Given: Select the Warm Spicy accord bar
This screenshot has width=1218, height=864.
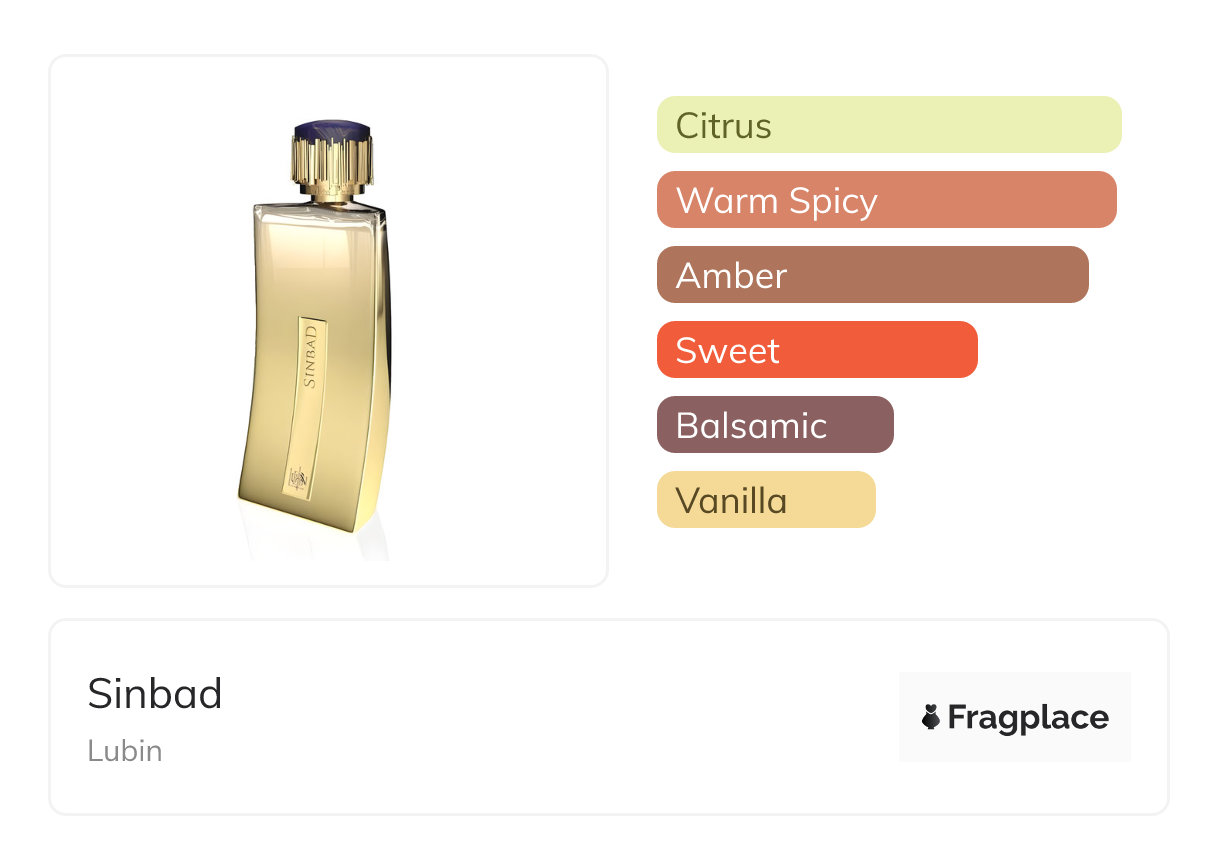Looking at the screenshot, I should pos(886,200).
